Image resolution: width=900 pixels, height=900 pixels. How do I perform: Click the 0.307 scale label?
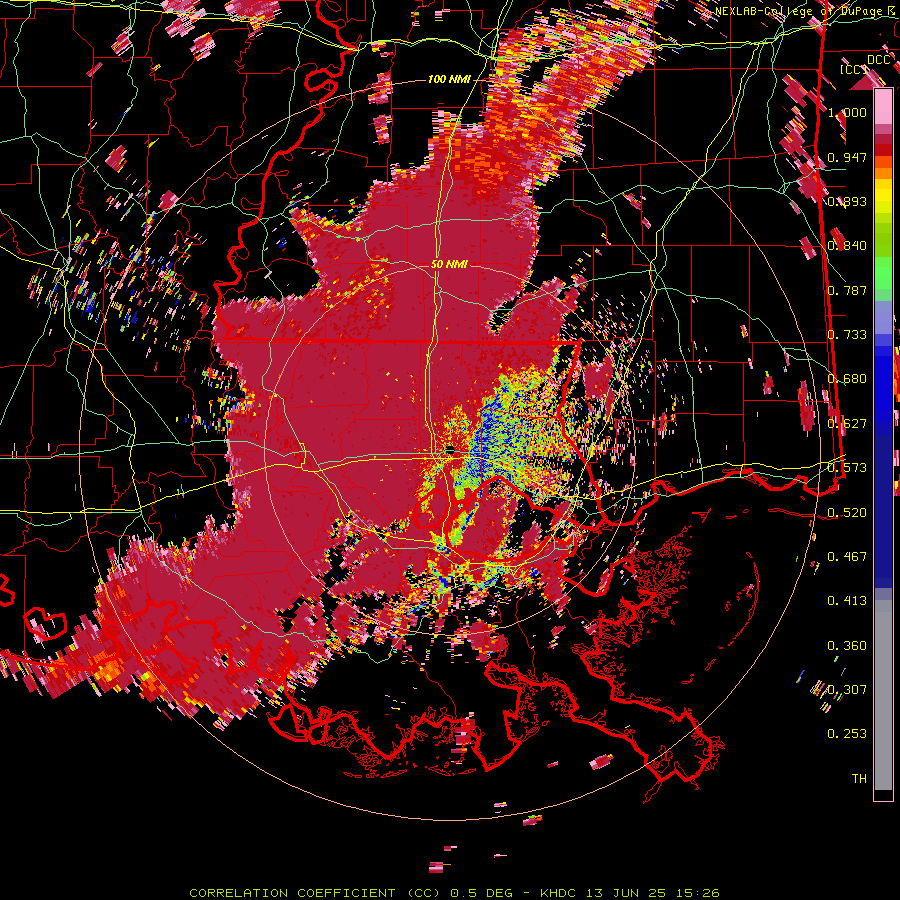847,690
